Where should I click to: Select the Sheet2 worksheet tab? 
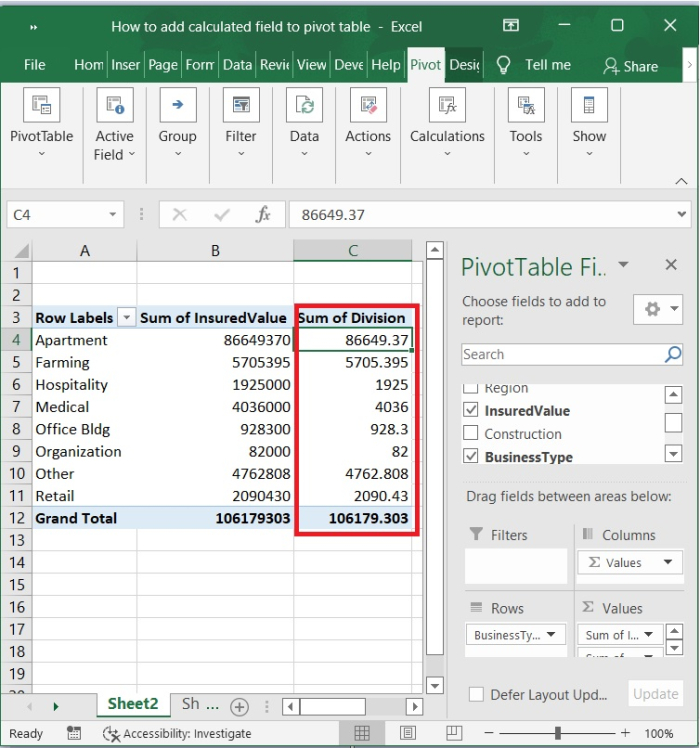pos(133,704)
